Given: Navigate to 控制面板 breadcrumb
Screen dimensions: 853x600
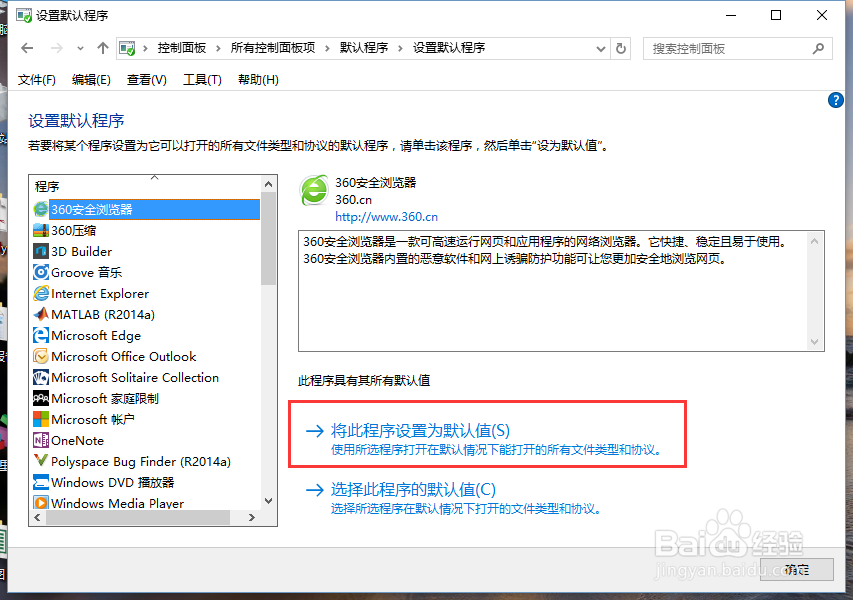Looking at the screenshot, I should 182,48.
